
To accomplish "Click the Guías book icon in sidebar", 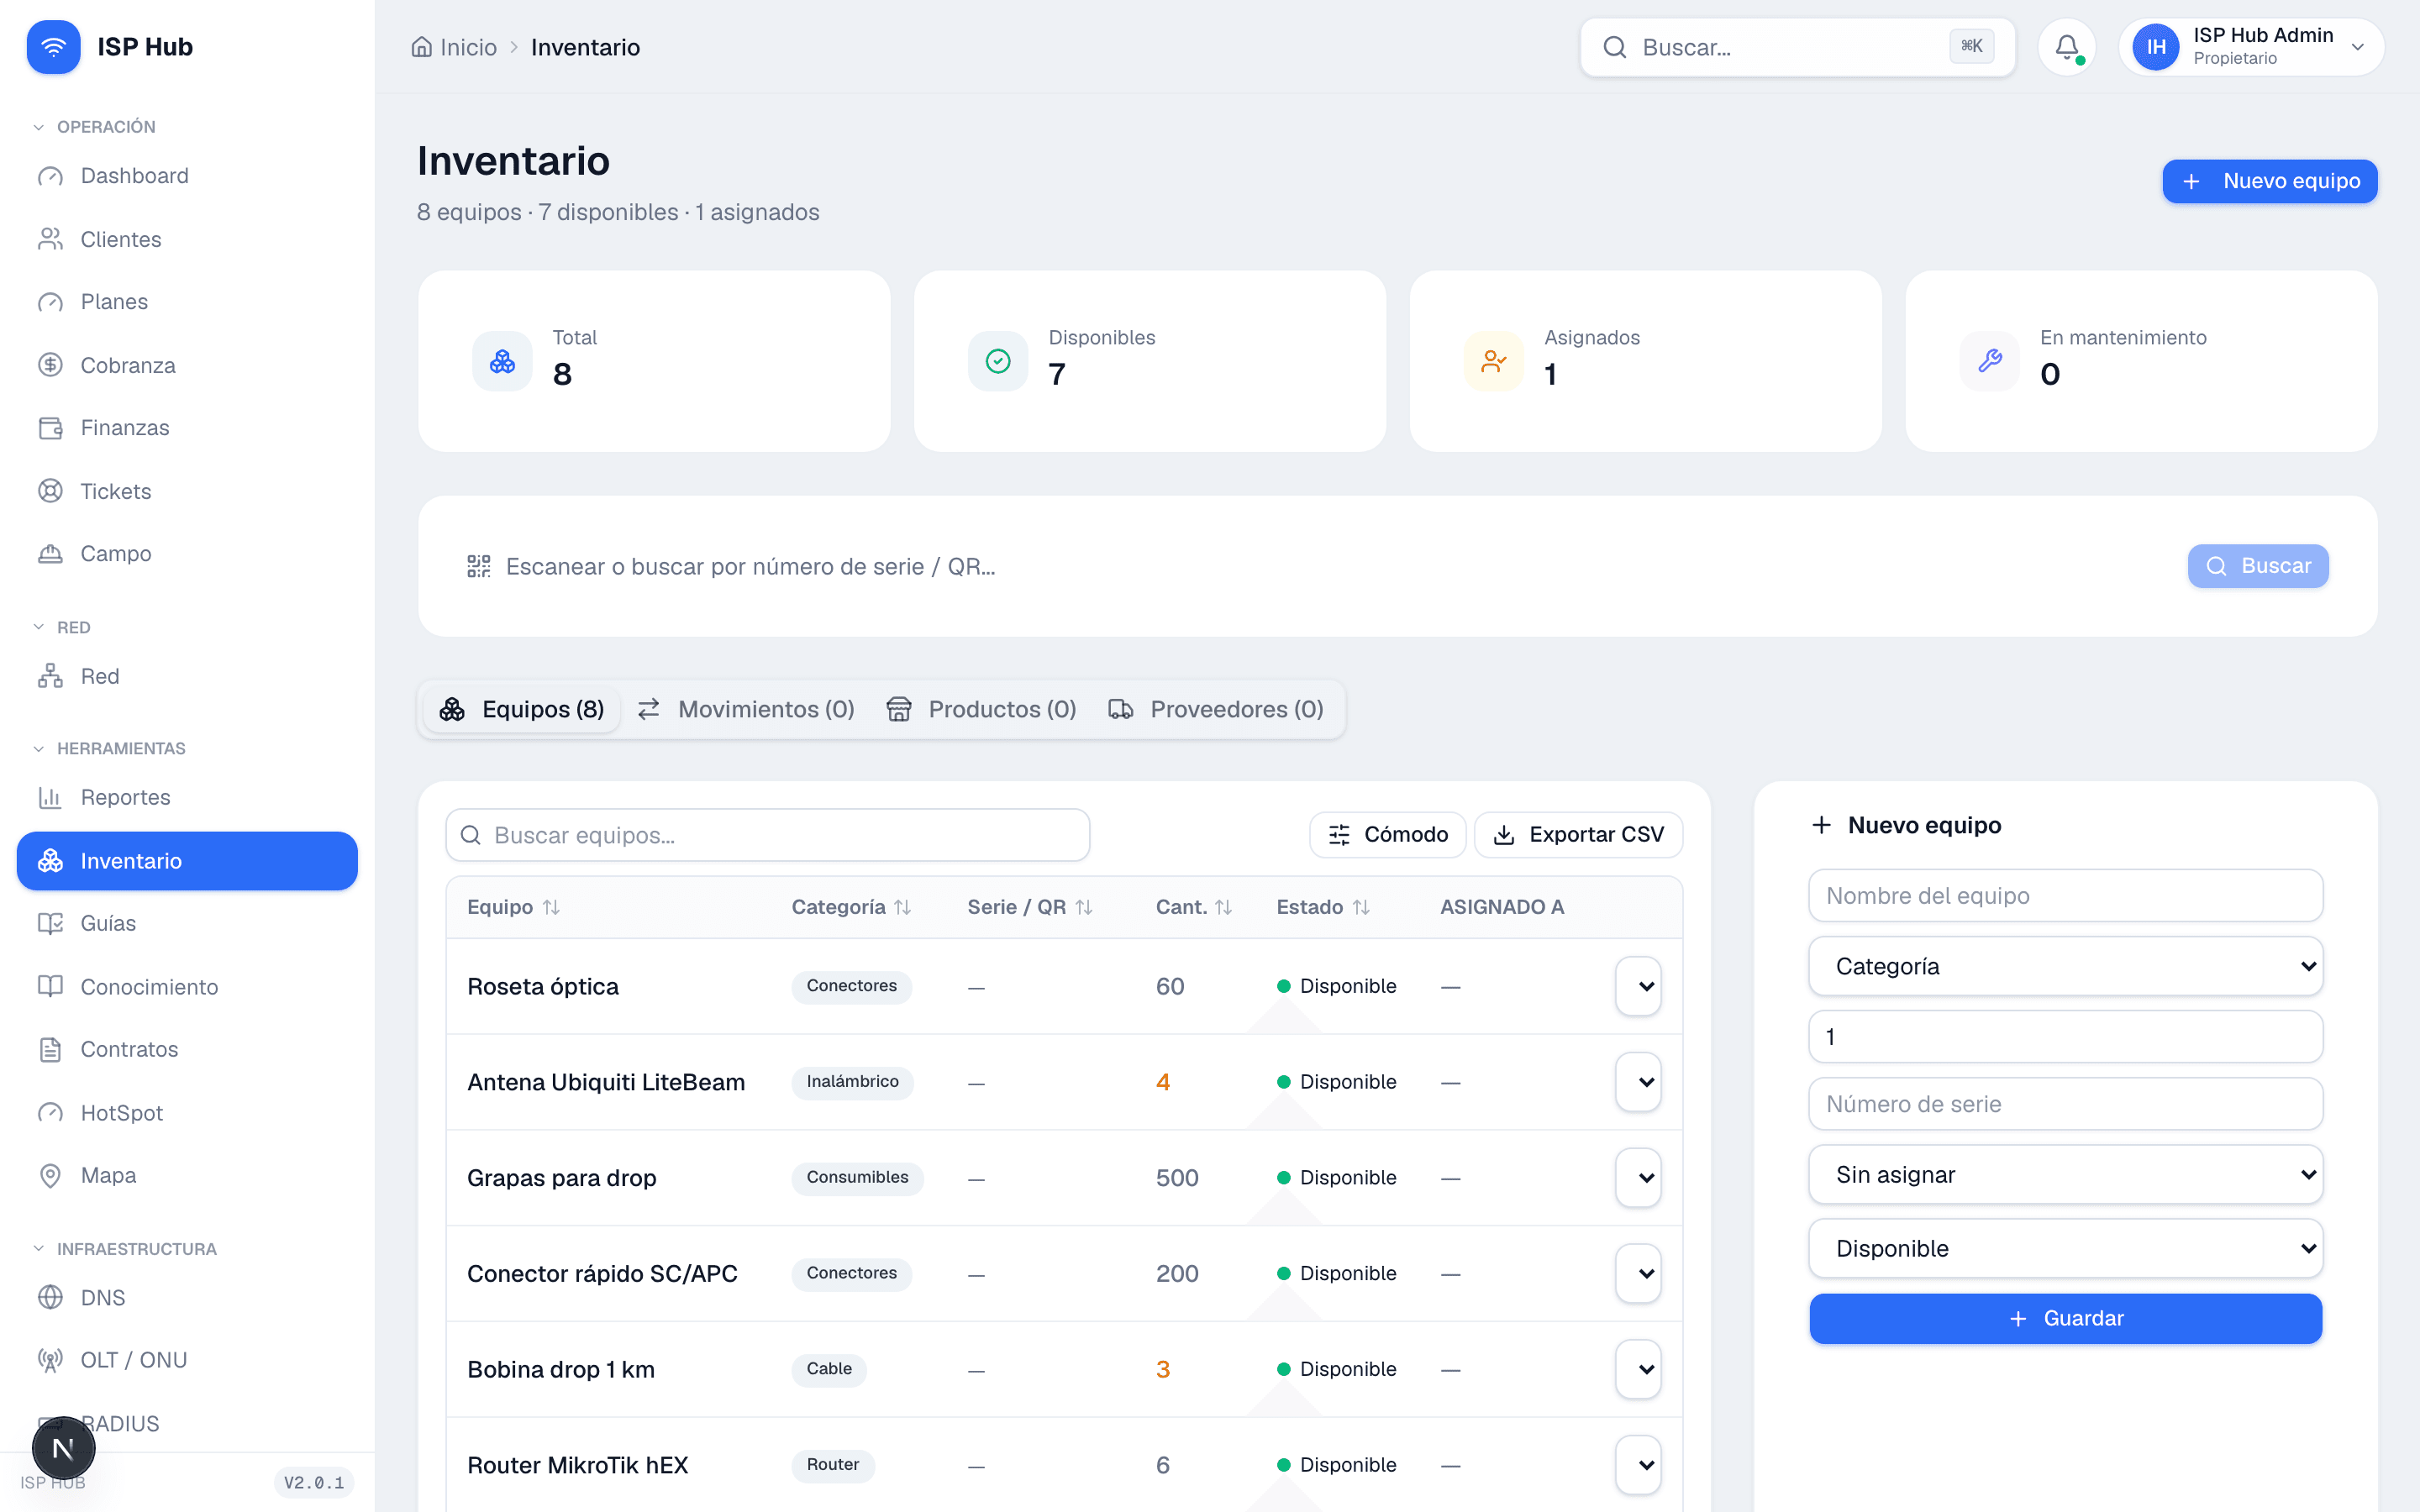I will tap(50, 923).
